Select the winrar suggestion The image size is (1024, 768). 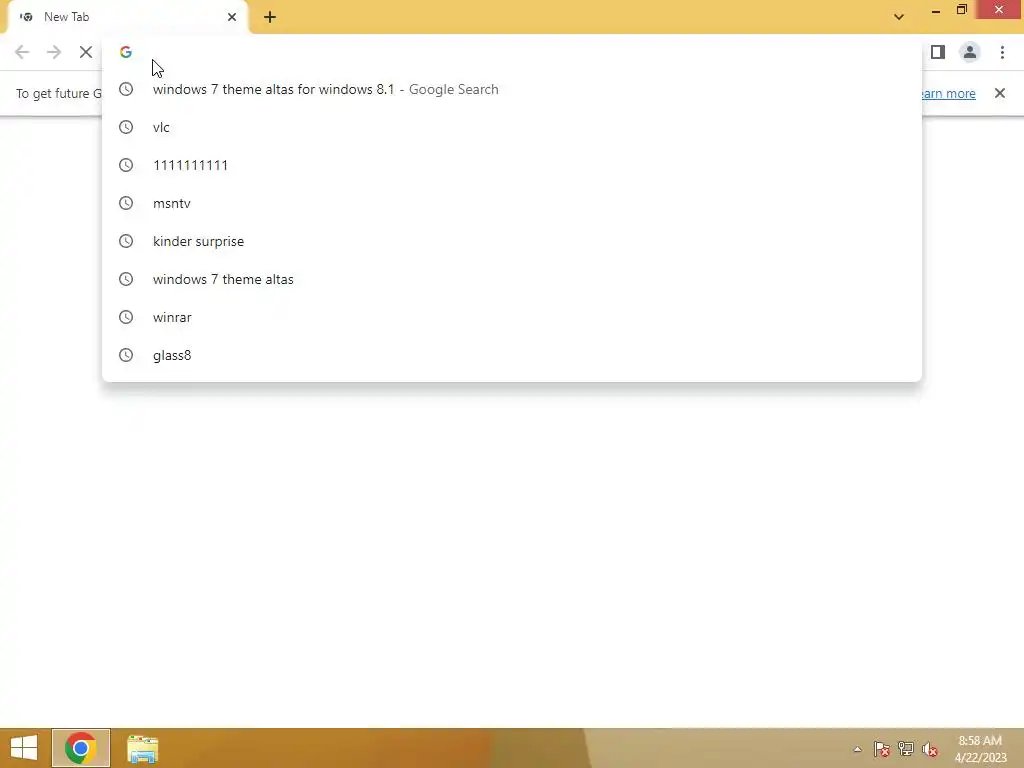pos(512,317)
